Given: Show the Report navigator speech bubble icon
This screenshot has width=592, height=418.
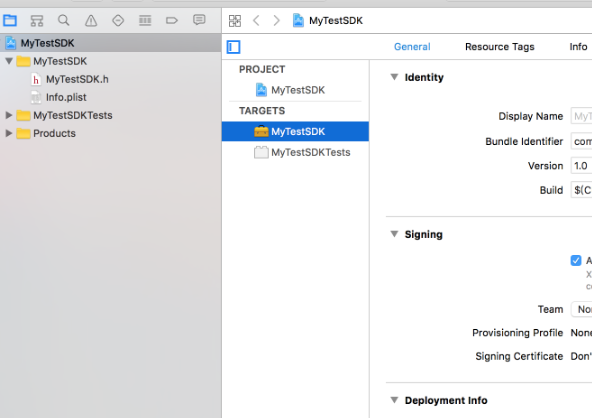Looking at the screenshot, I should click(x=199, y=20).
